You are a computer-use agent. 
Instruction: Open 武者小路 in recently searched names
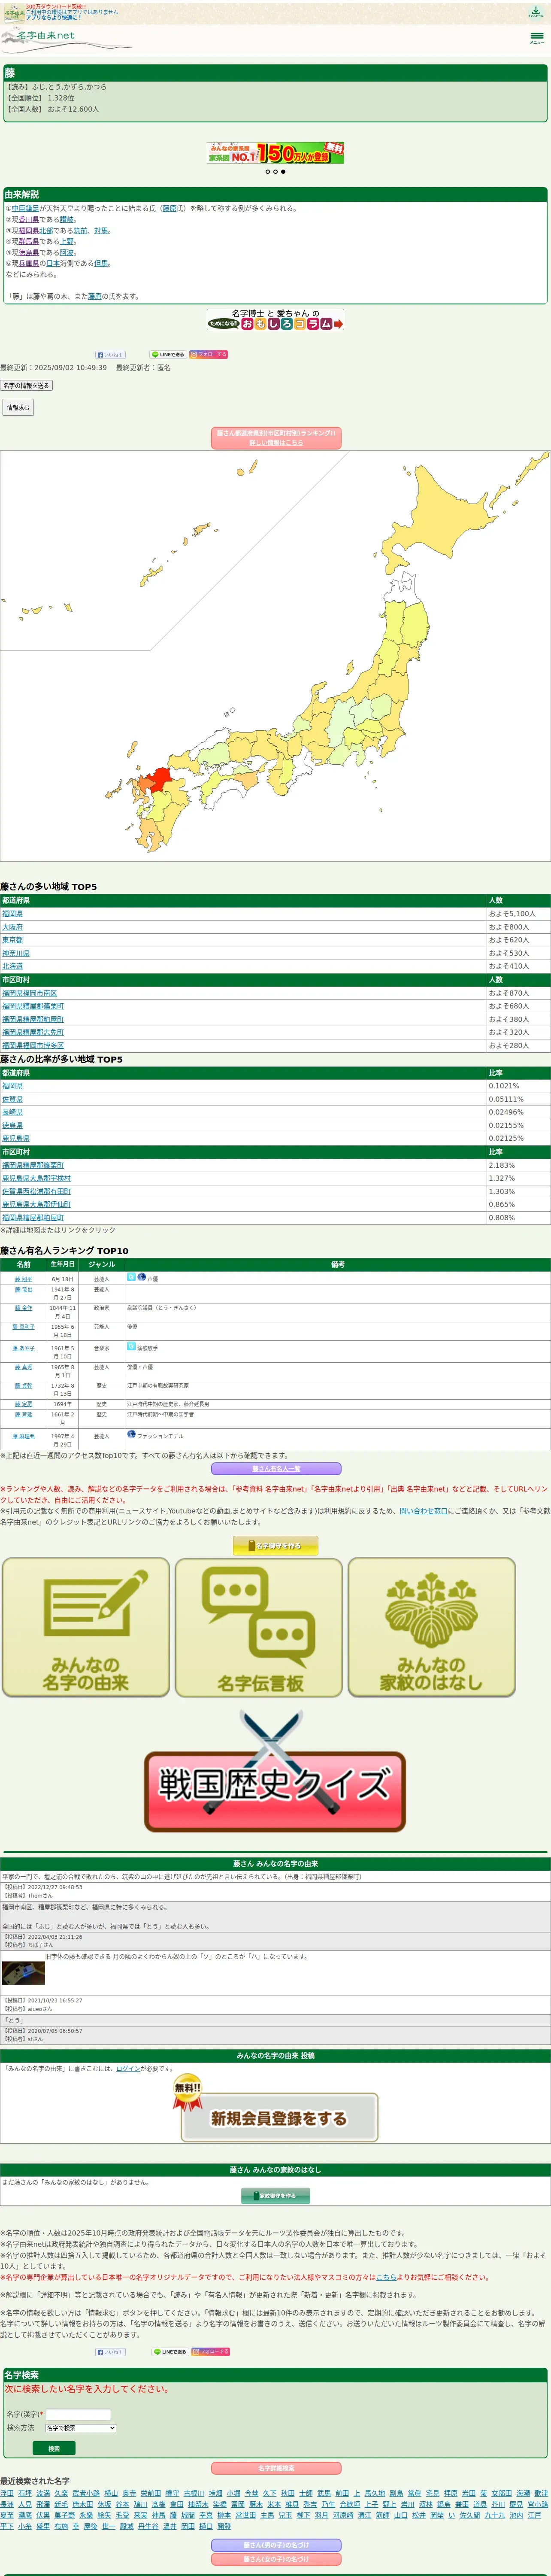point(86,2494)
